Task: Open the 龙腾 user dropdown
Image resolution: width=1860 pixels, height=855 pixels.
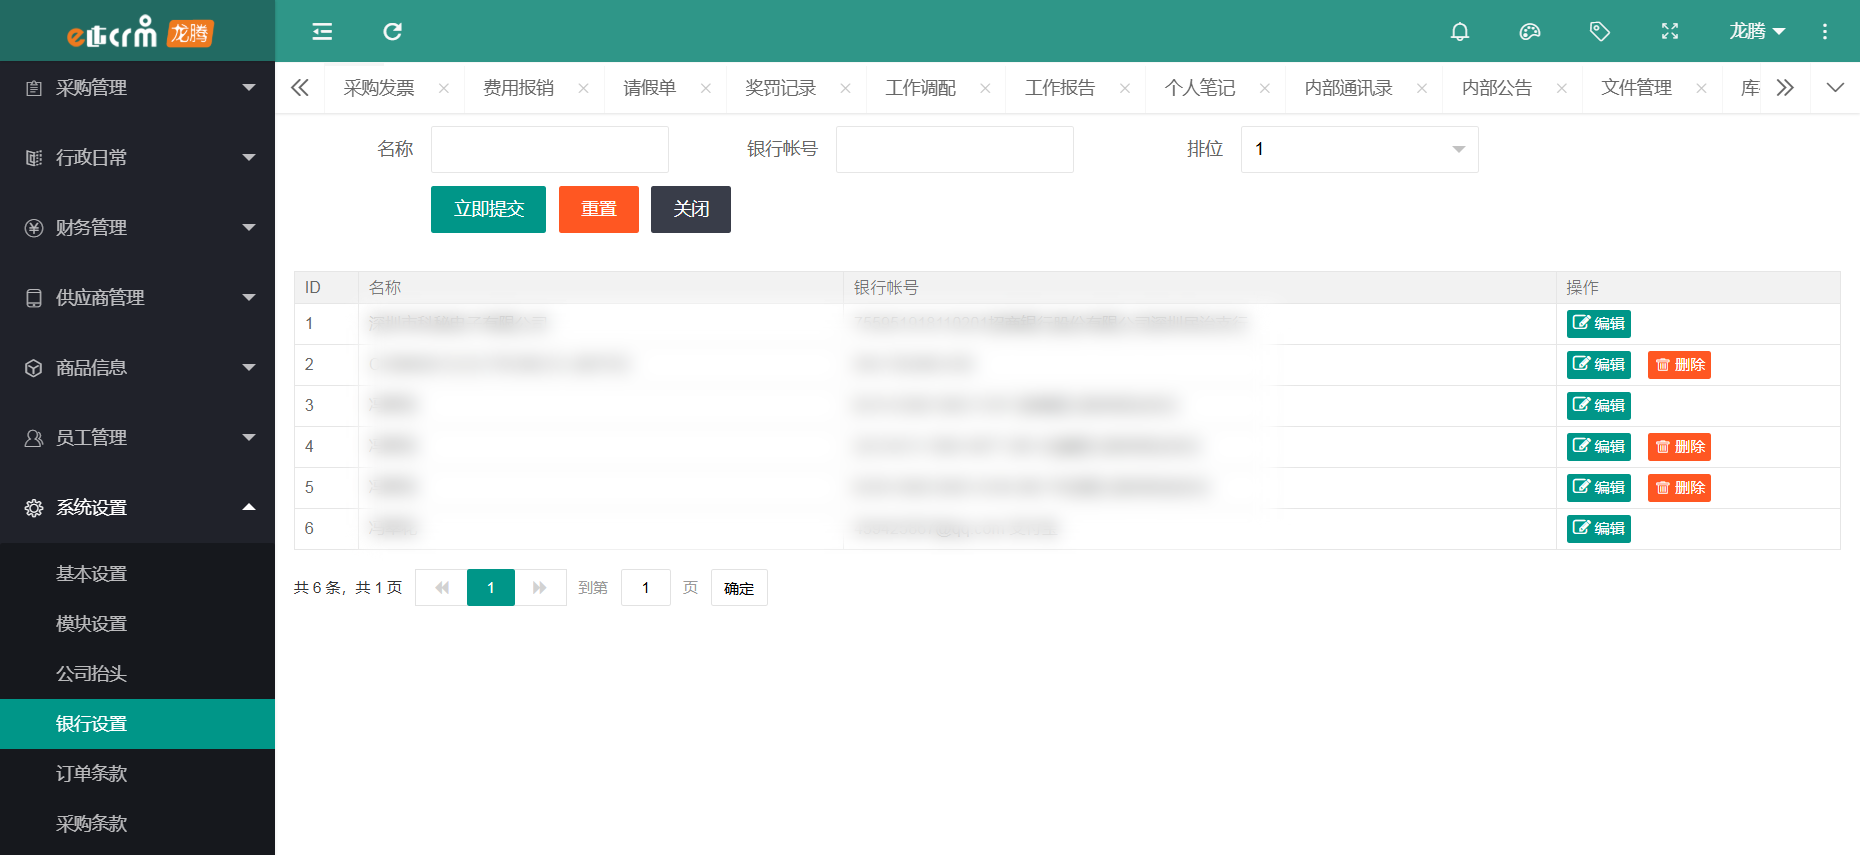Action: [1756, 32]
